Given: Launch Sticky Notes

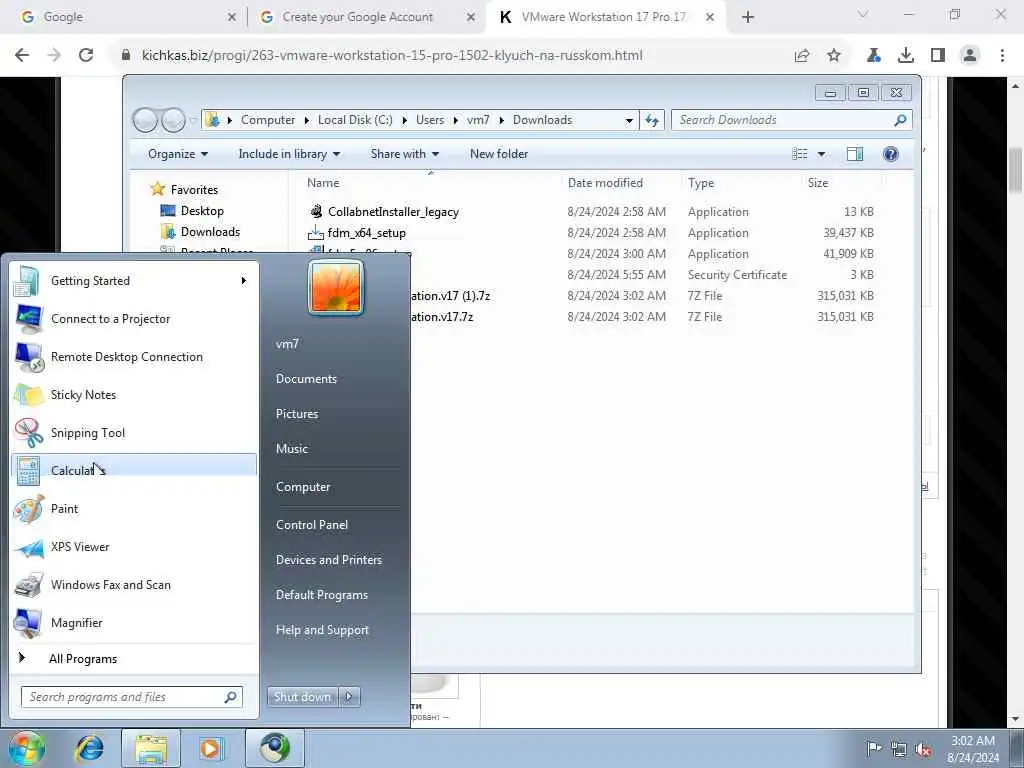Looking at the screenshot, I should click(x=134, y=394).
